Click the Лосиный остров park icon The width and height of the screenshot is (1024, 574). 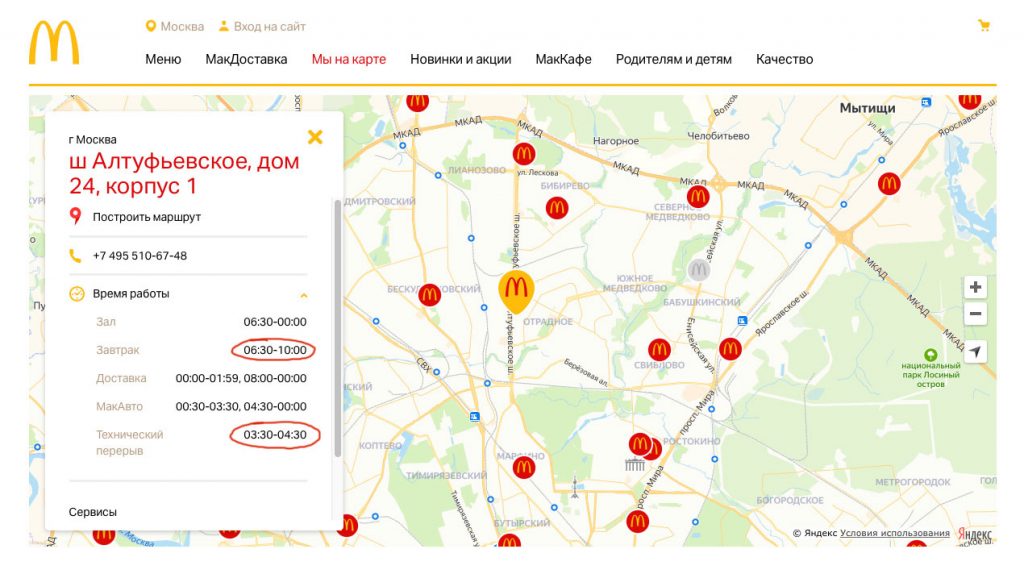click(x=931, y=355)
